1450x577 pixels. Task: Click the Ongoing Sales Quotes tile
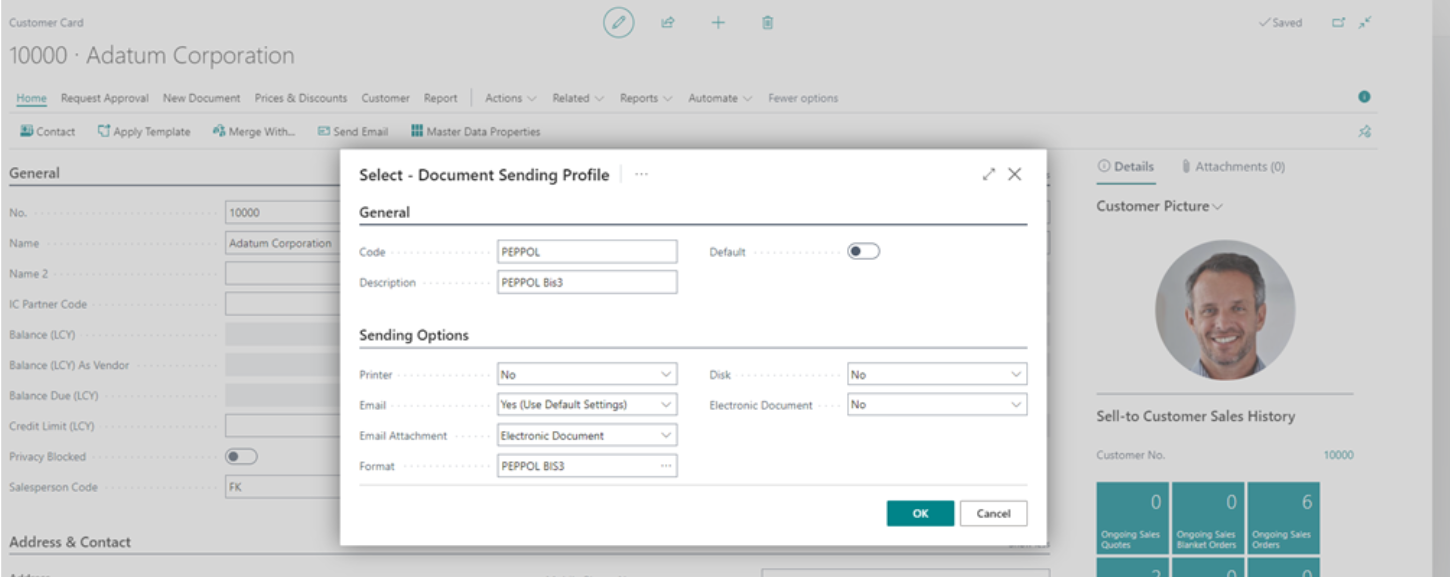(1133, 518)
